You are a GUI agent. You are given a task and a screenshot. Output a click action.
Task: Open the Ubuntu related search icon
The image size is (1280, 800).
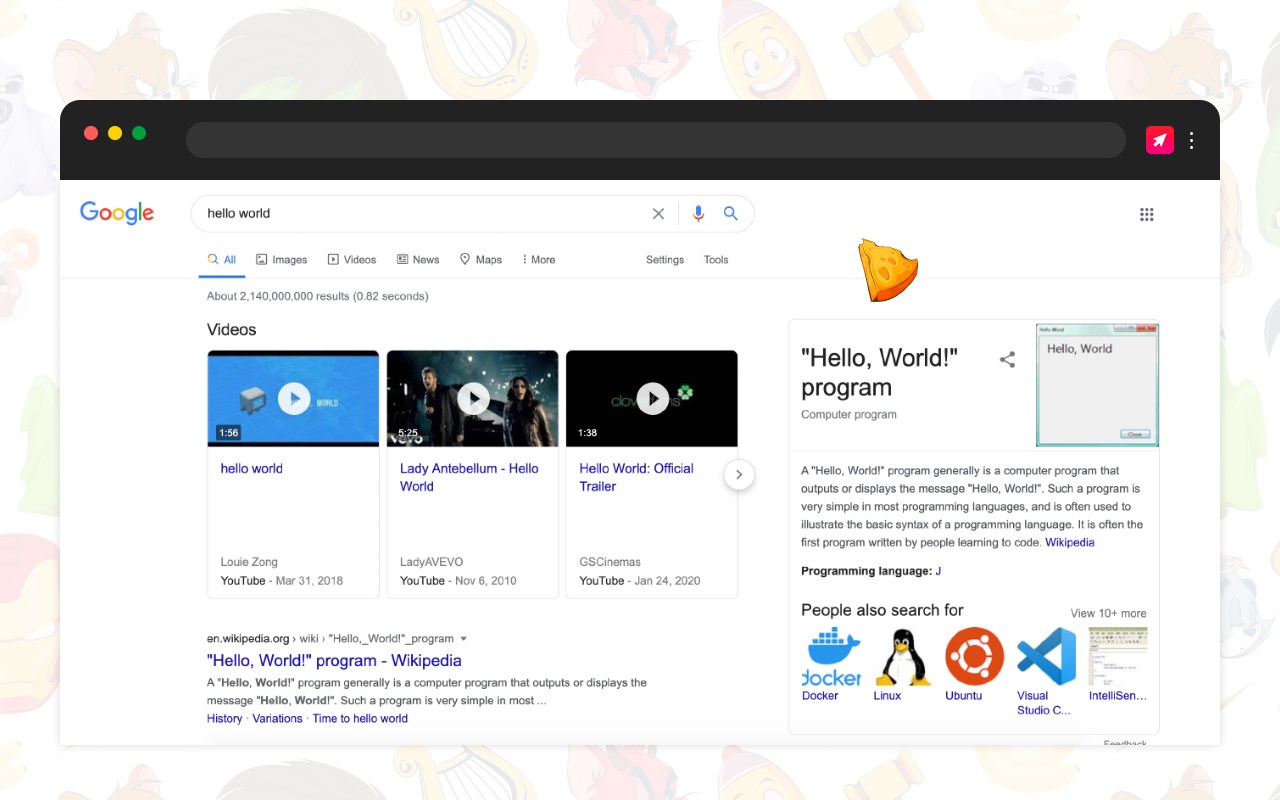[x=975, y=656]
